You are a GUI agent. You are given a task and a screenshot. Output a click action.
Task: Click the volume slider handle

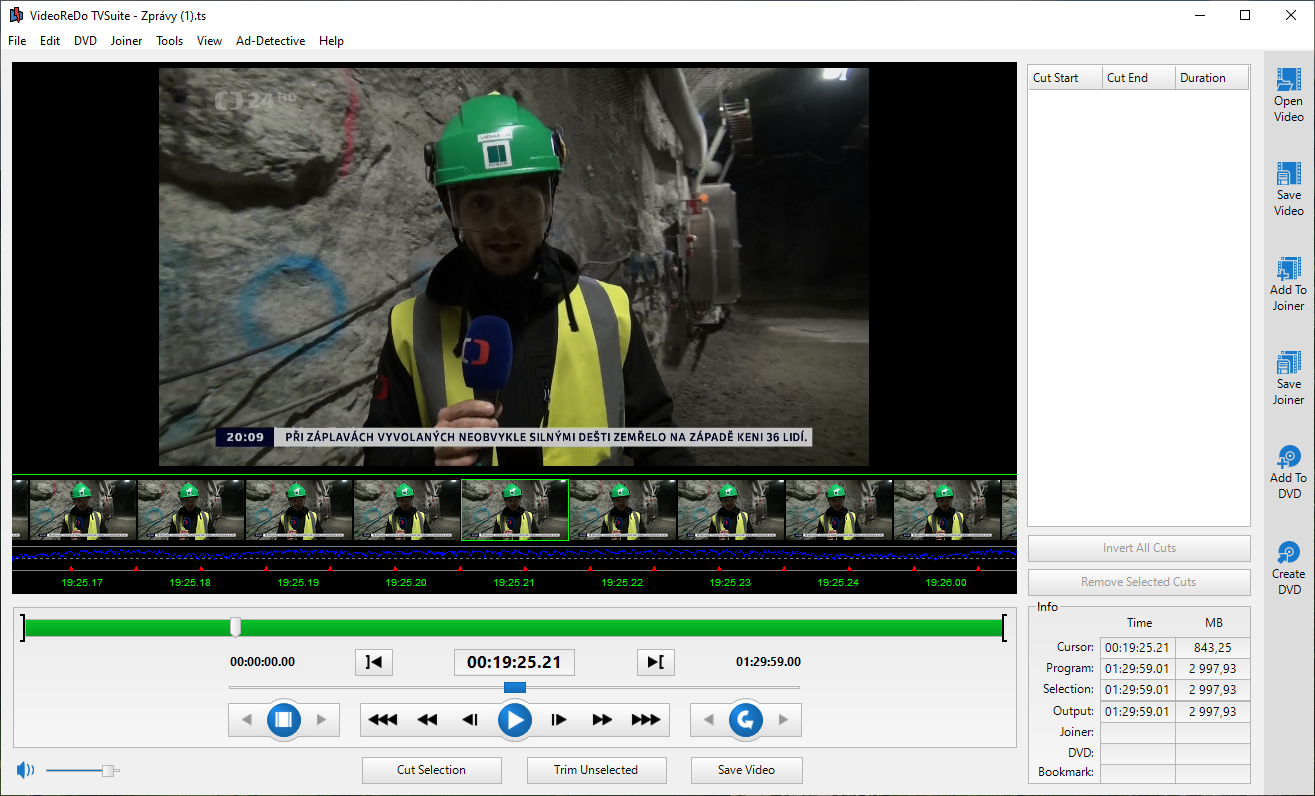108,770
